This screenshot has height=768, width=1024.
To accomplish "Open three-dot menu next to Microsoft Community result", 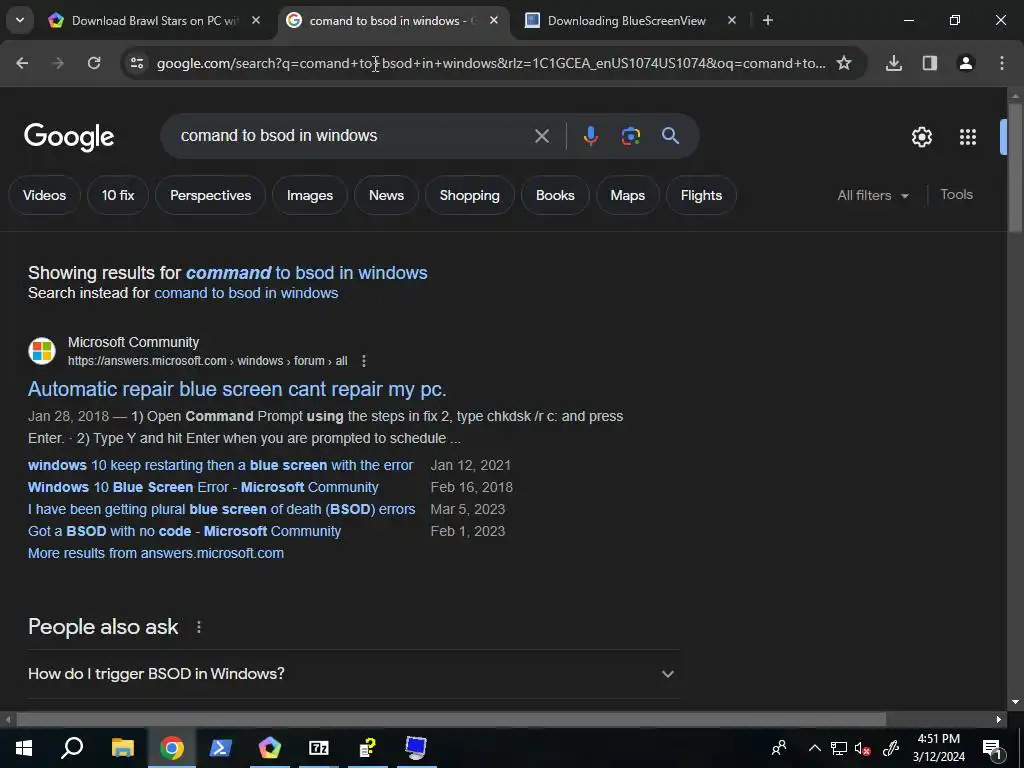I will [364, 360].
